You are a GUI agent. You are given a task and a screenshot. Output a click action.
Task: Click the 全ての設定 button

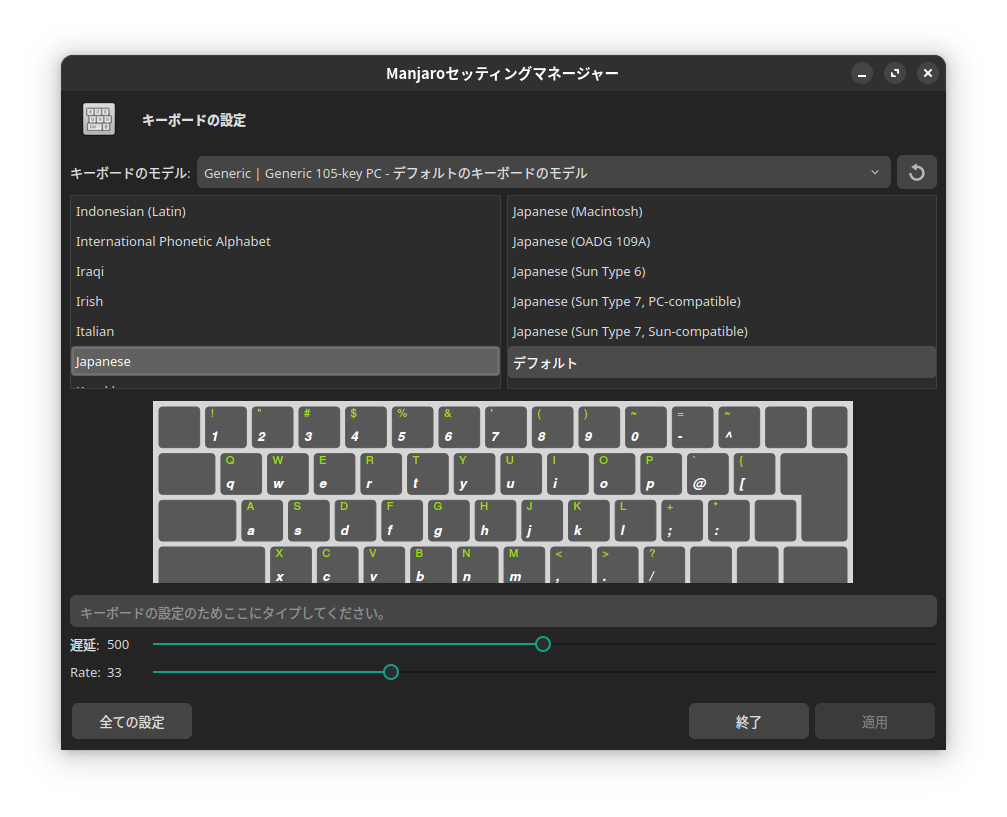coord(132,721)
